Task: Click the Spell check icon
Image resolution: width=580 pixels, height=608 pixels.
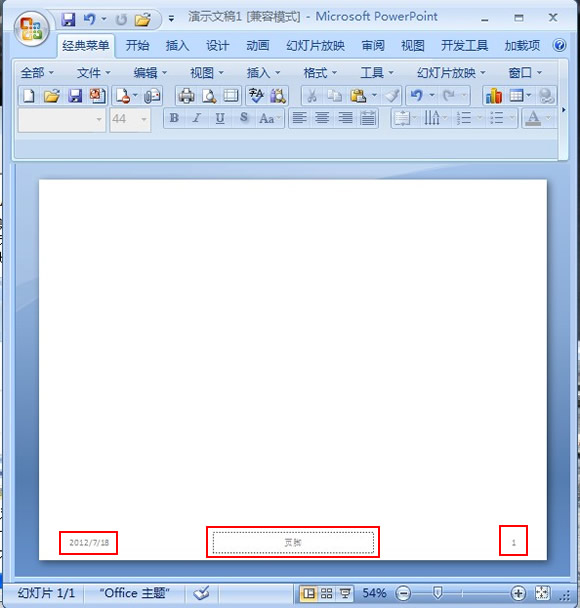Action: pos(256,96)
